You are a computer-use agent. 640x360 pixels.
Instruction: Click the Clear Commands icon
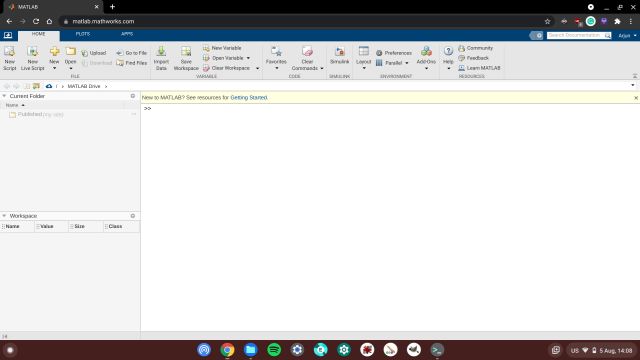point(307,58)
